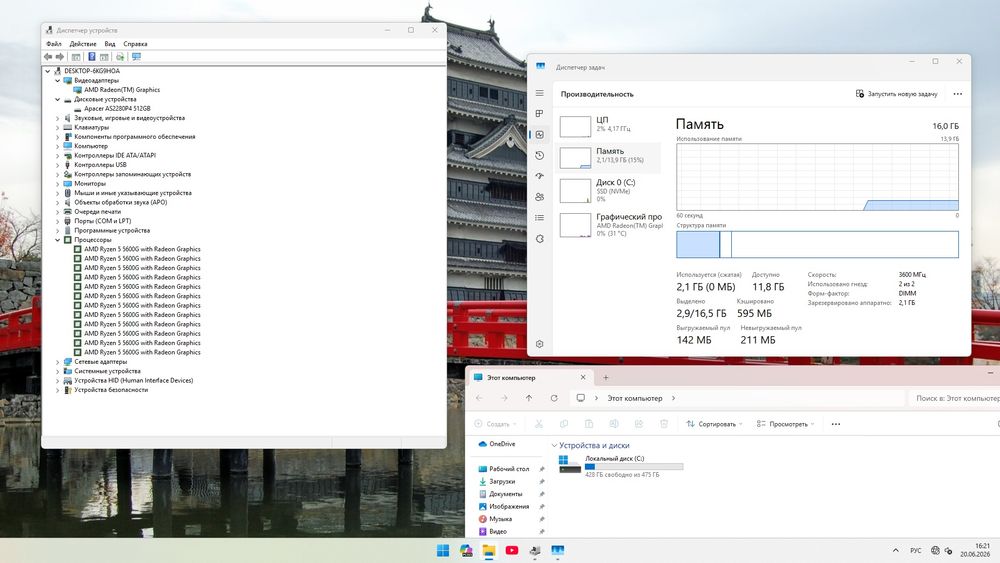The height and width of the screenshot is (563, 1000).
Task: Open the Processes page in Task Manager sidebar
Action: pyautogui.click(x=540, y=113)
